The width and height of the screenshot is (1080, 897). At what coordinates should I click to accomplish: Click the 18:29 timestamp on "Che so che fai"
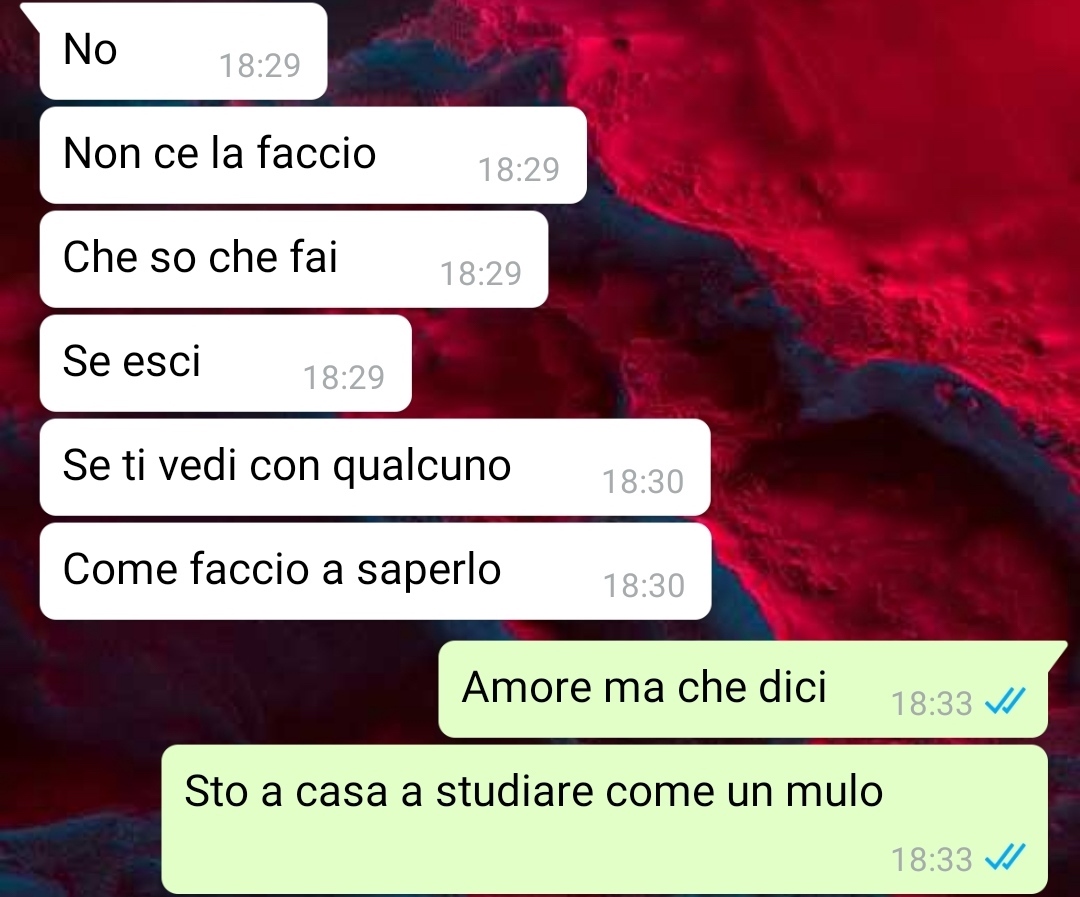481,274
